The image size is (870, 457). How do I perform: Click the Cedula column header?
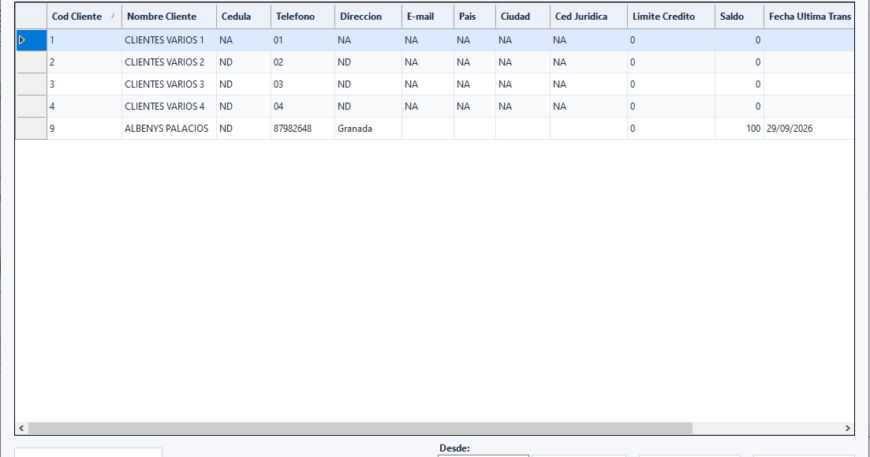244,17
